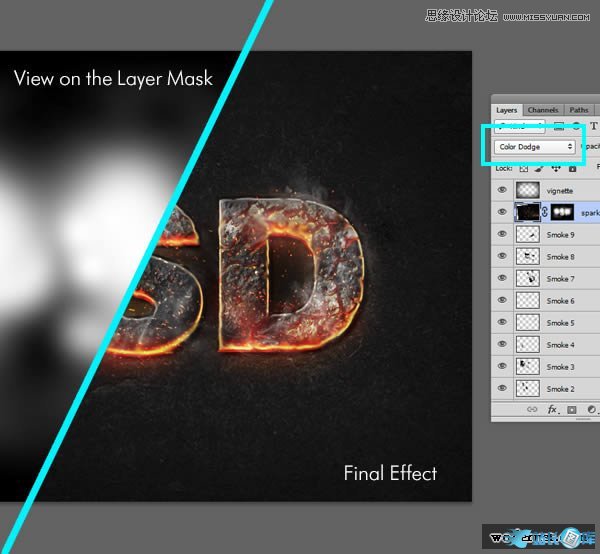Image resolution: width=600 pixels, height=554 pixels.
Task: Click the link layers icon
Action: [x=531, y=409]
